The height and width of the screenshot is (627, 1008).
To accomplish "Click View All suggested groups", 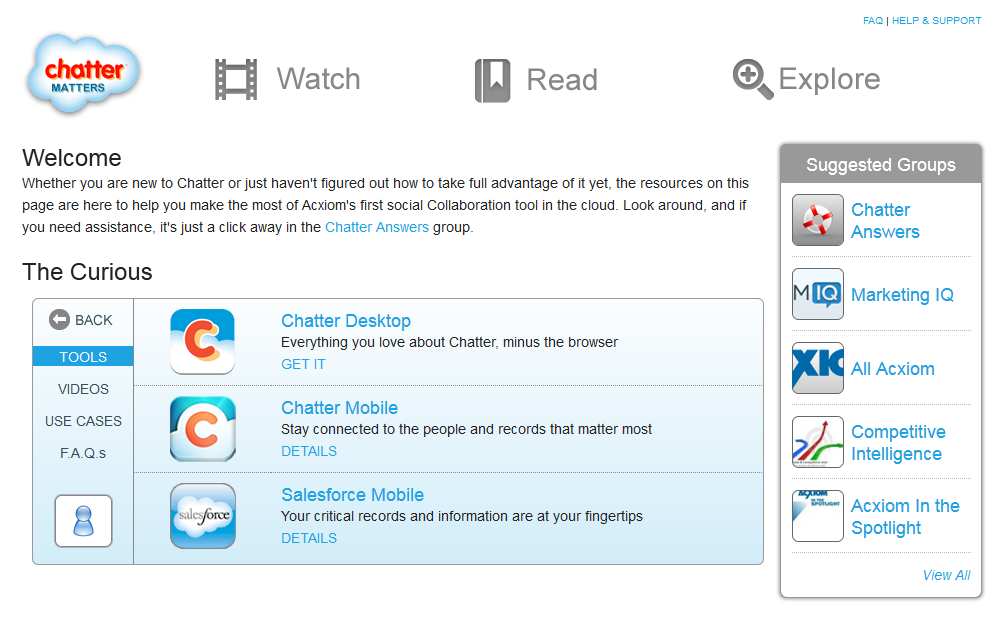I will tap(946, 575).
